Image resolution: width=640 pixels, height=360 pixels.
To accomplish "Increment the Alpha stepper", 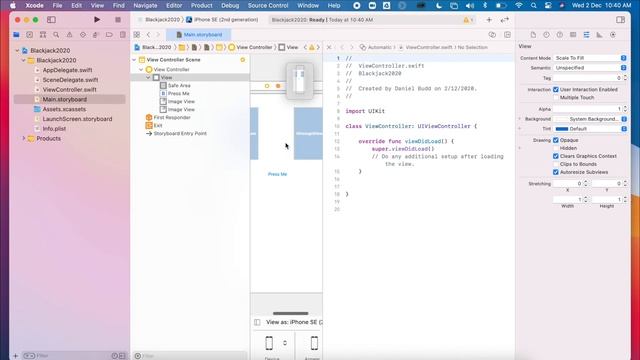I will click(x=625, y=107).
